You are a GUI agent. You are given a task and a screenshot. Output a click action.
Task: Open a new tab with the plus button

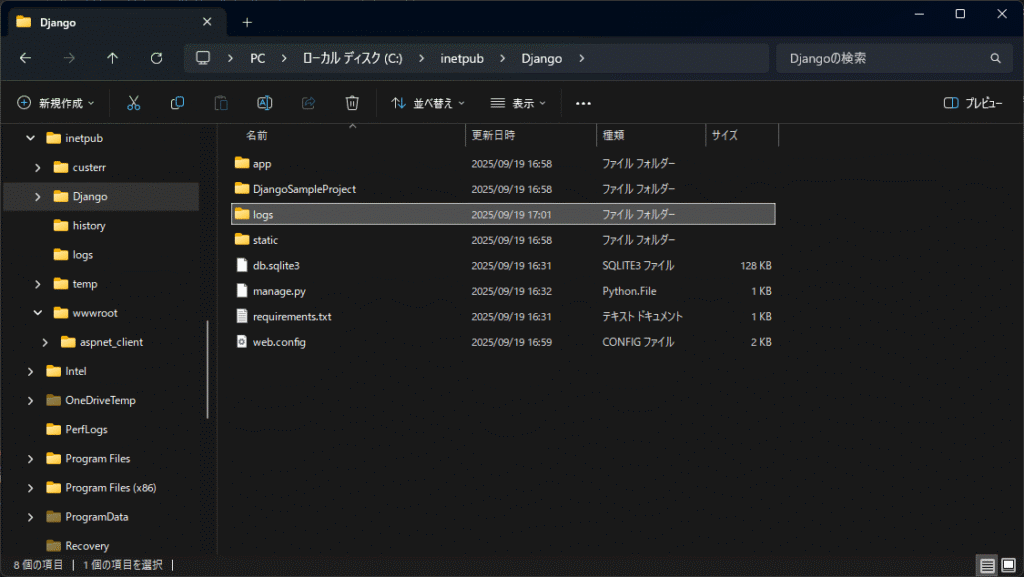pos(247,22)
